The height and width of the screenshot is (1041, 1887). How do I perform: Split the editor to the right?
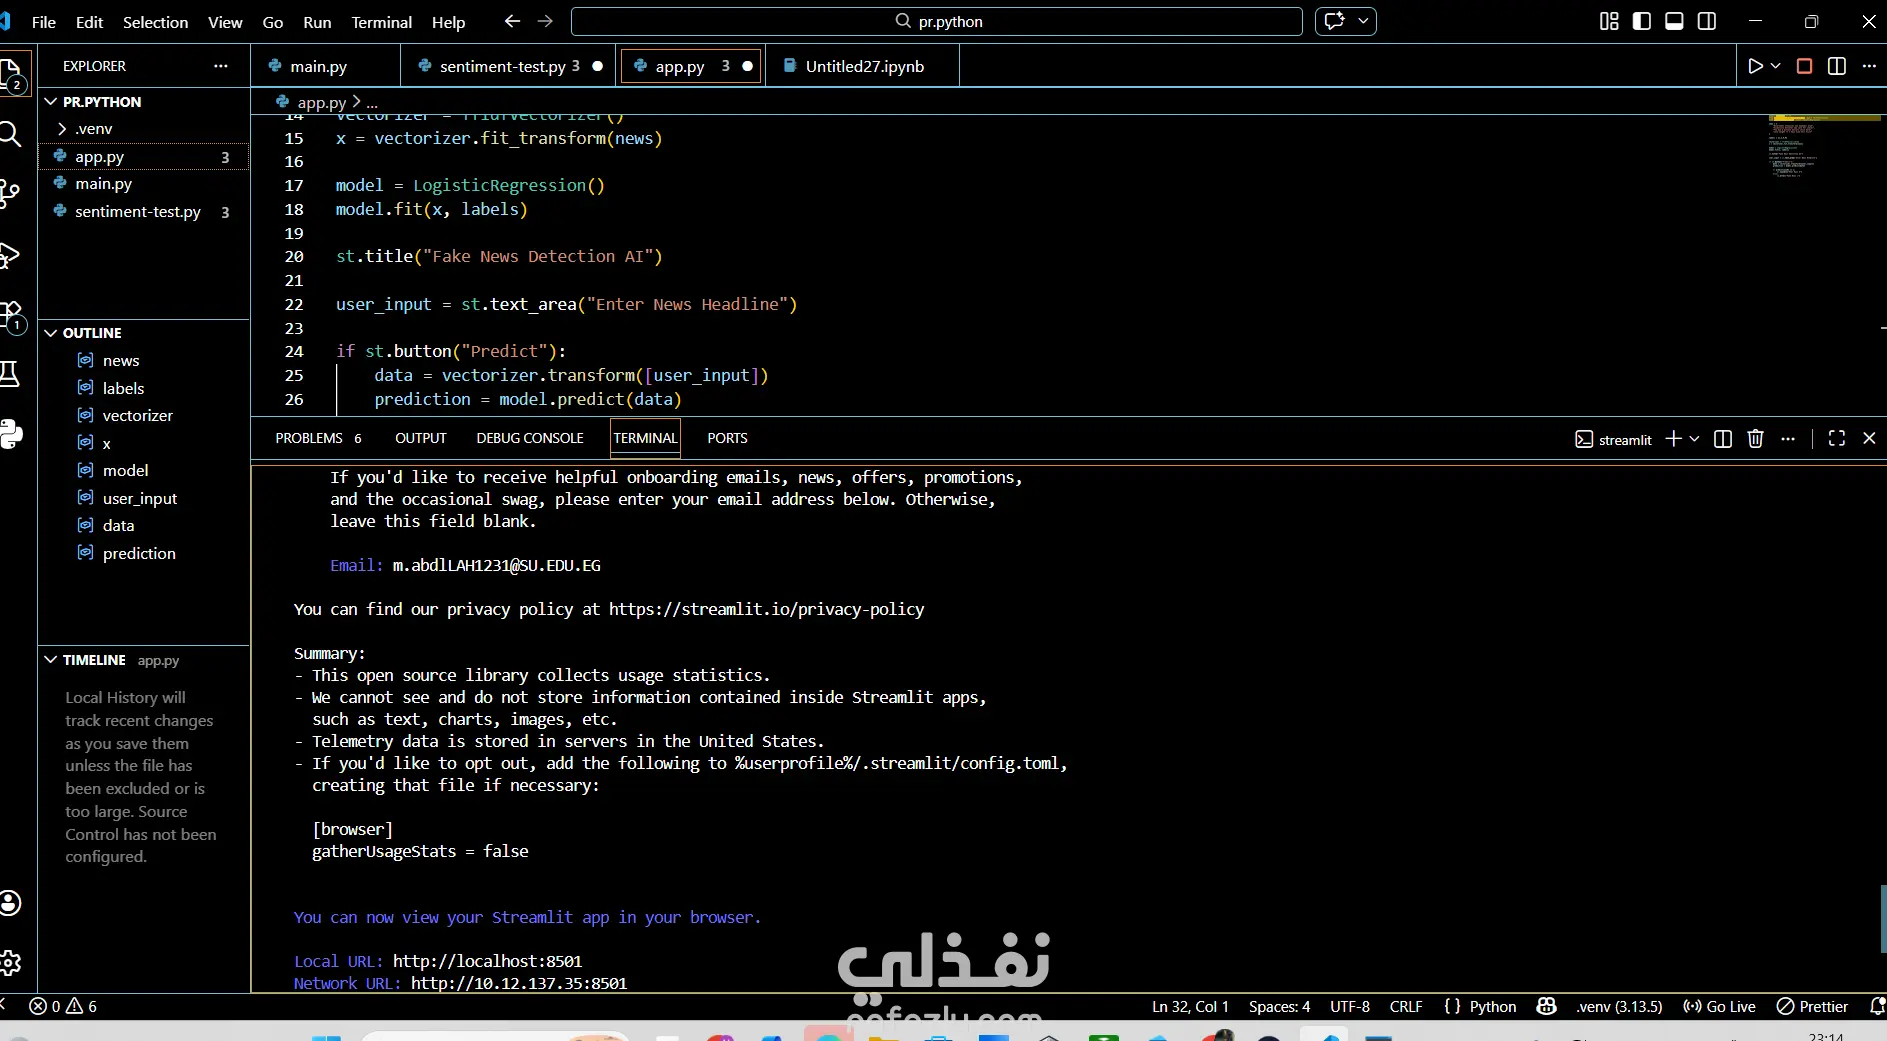pyautogui.click(x=1837, y=66)
